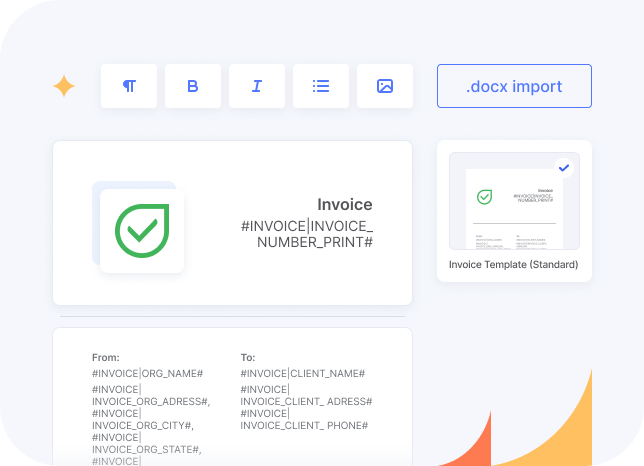Toggle the blue checkmark on the template
The width and height of the screenshot is (644, 466).
pyautogui.click(x=564, y=168)
